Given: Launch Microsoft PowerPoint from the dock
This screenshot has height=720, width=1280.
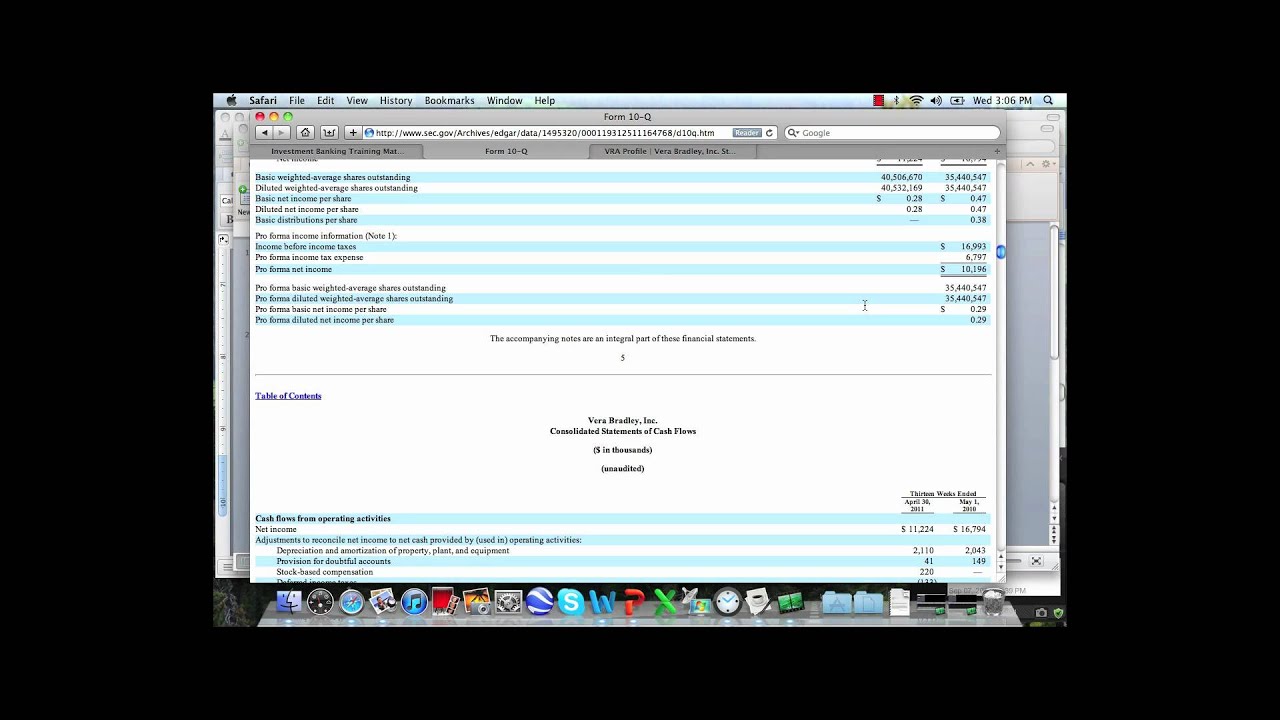Looking at the screenshot, I should point(633,602).
